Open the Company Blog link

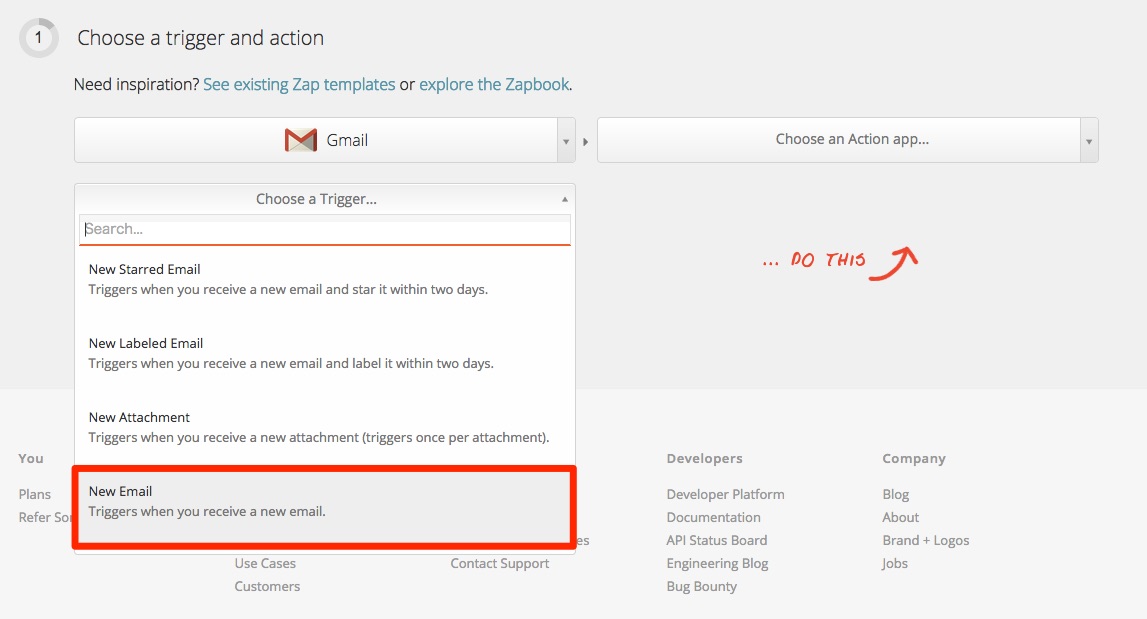pos(895,495)
